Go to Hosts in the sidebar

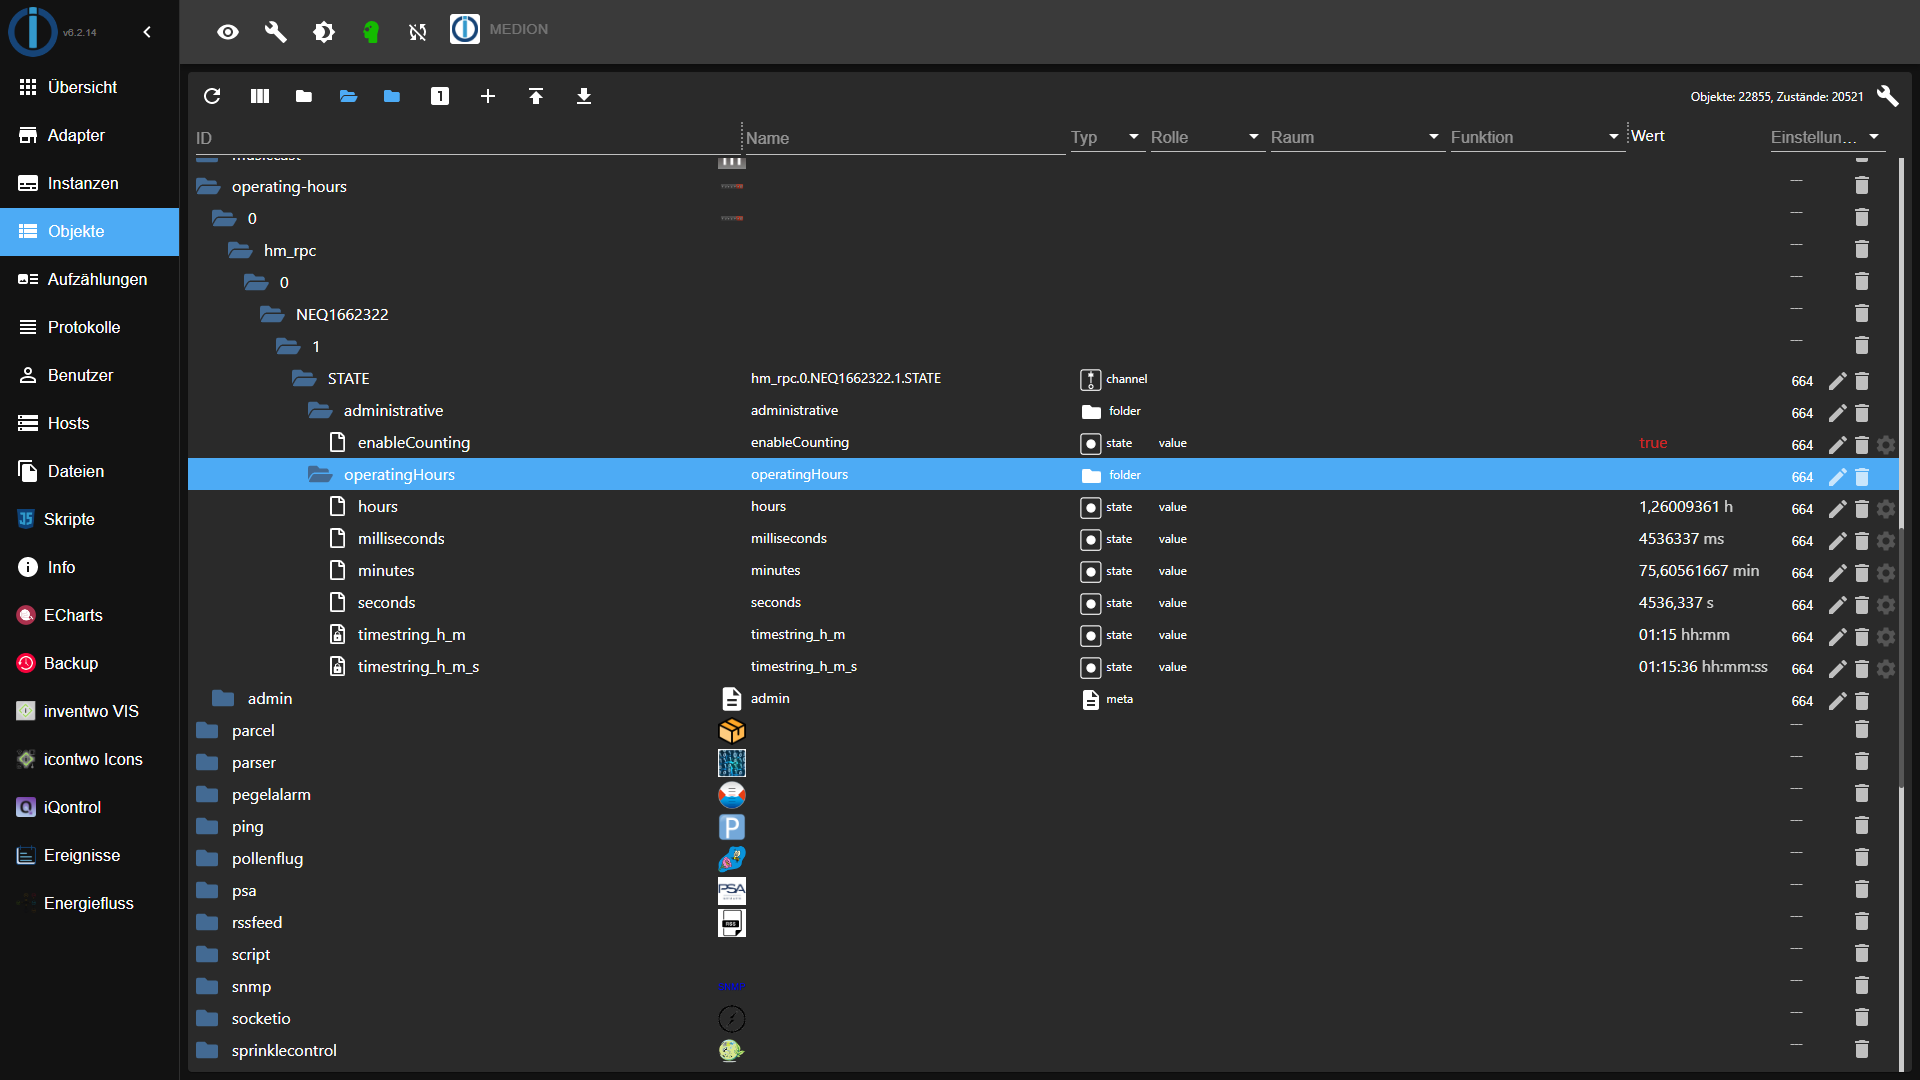click(89, 423)
